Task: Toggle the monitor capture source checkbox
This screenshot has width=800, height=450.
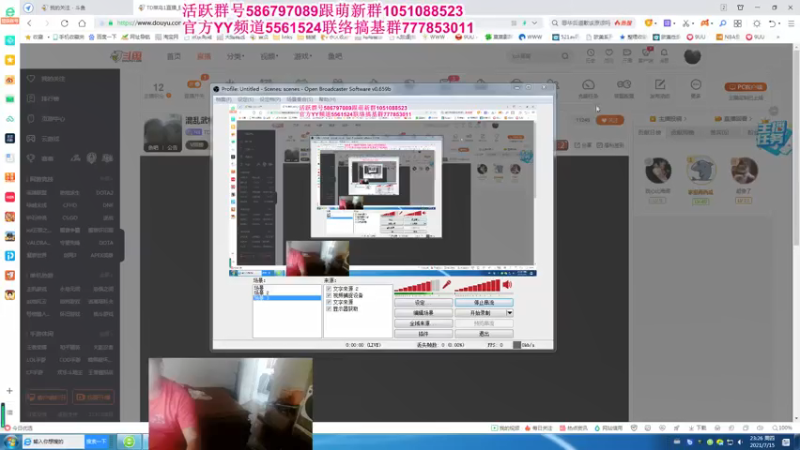Action: click(329, 309)
